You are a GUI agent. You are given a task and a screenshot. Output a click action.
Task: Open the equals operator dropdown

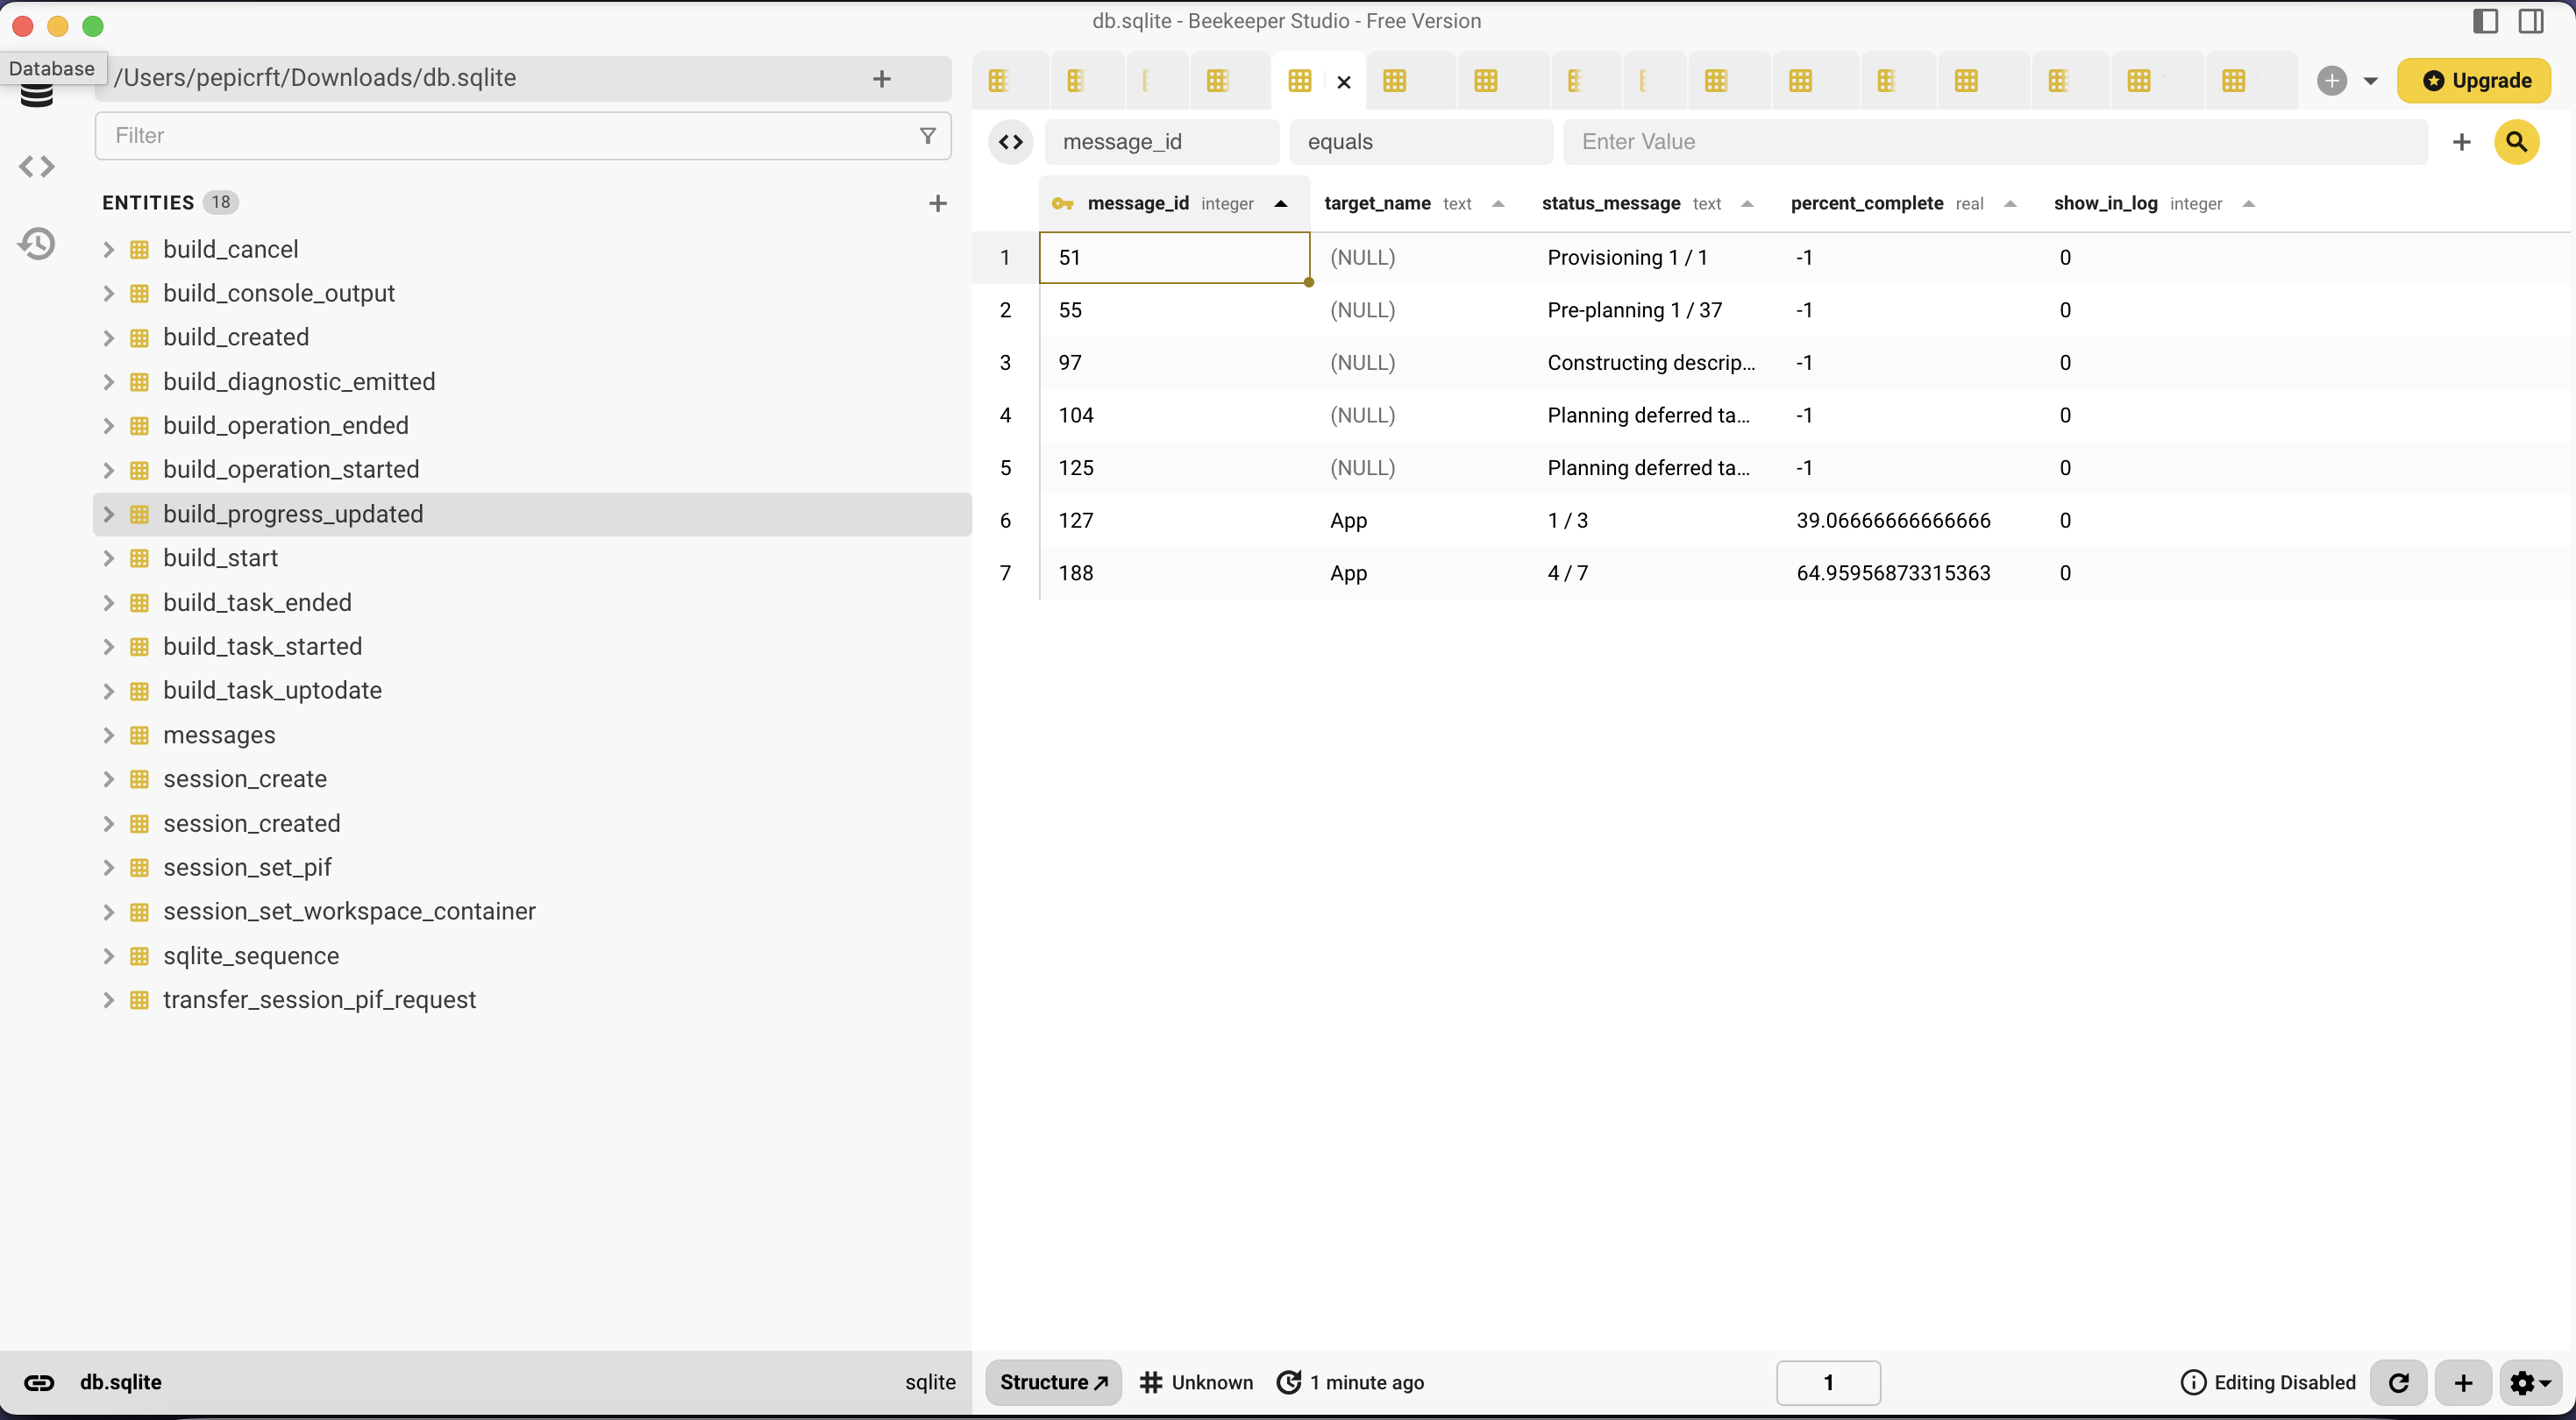1420,142
